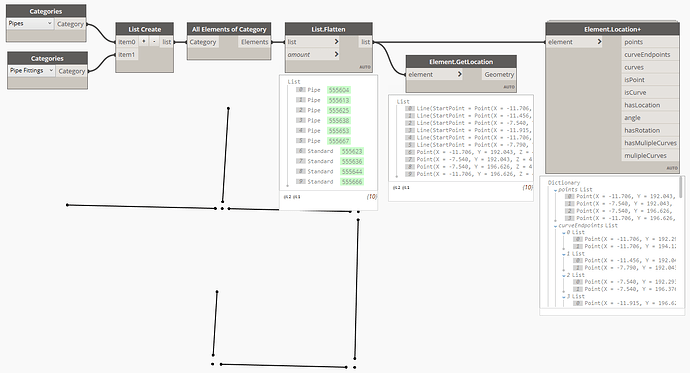Click the element input chevron on Element.GetLocation

coord(459,74)
